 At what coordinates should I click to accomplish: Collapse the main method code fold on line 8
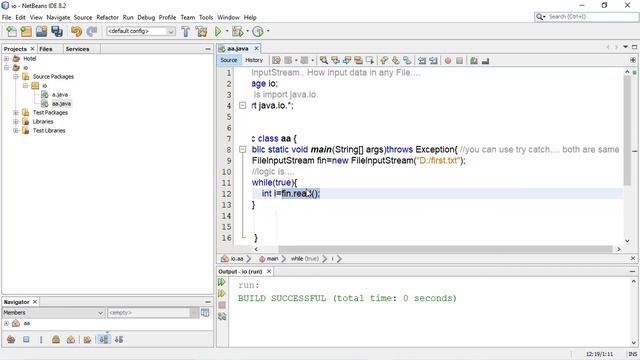point(242,149)
